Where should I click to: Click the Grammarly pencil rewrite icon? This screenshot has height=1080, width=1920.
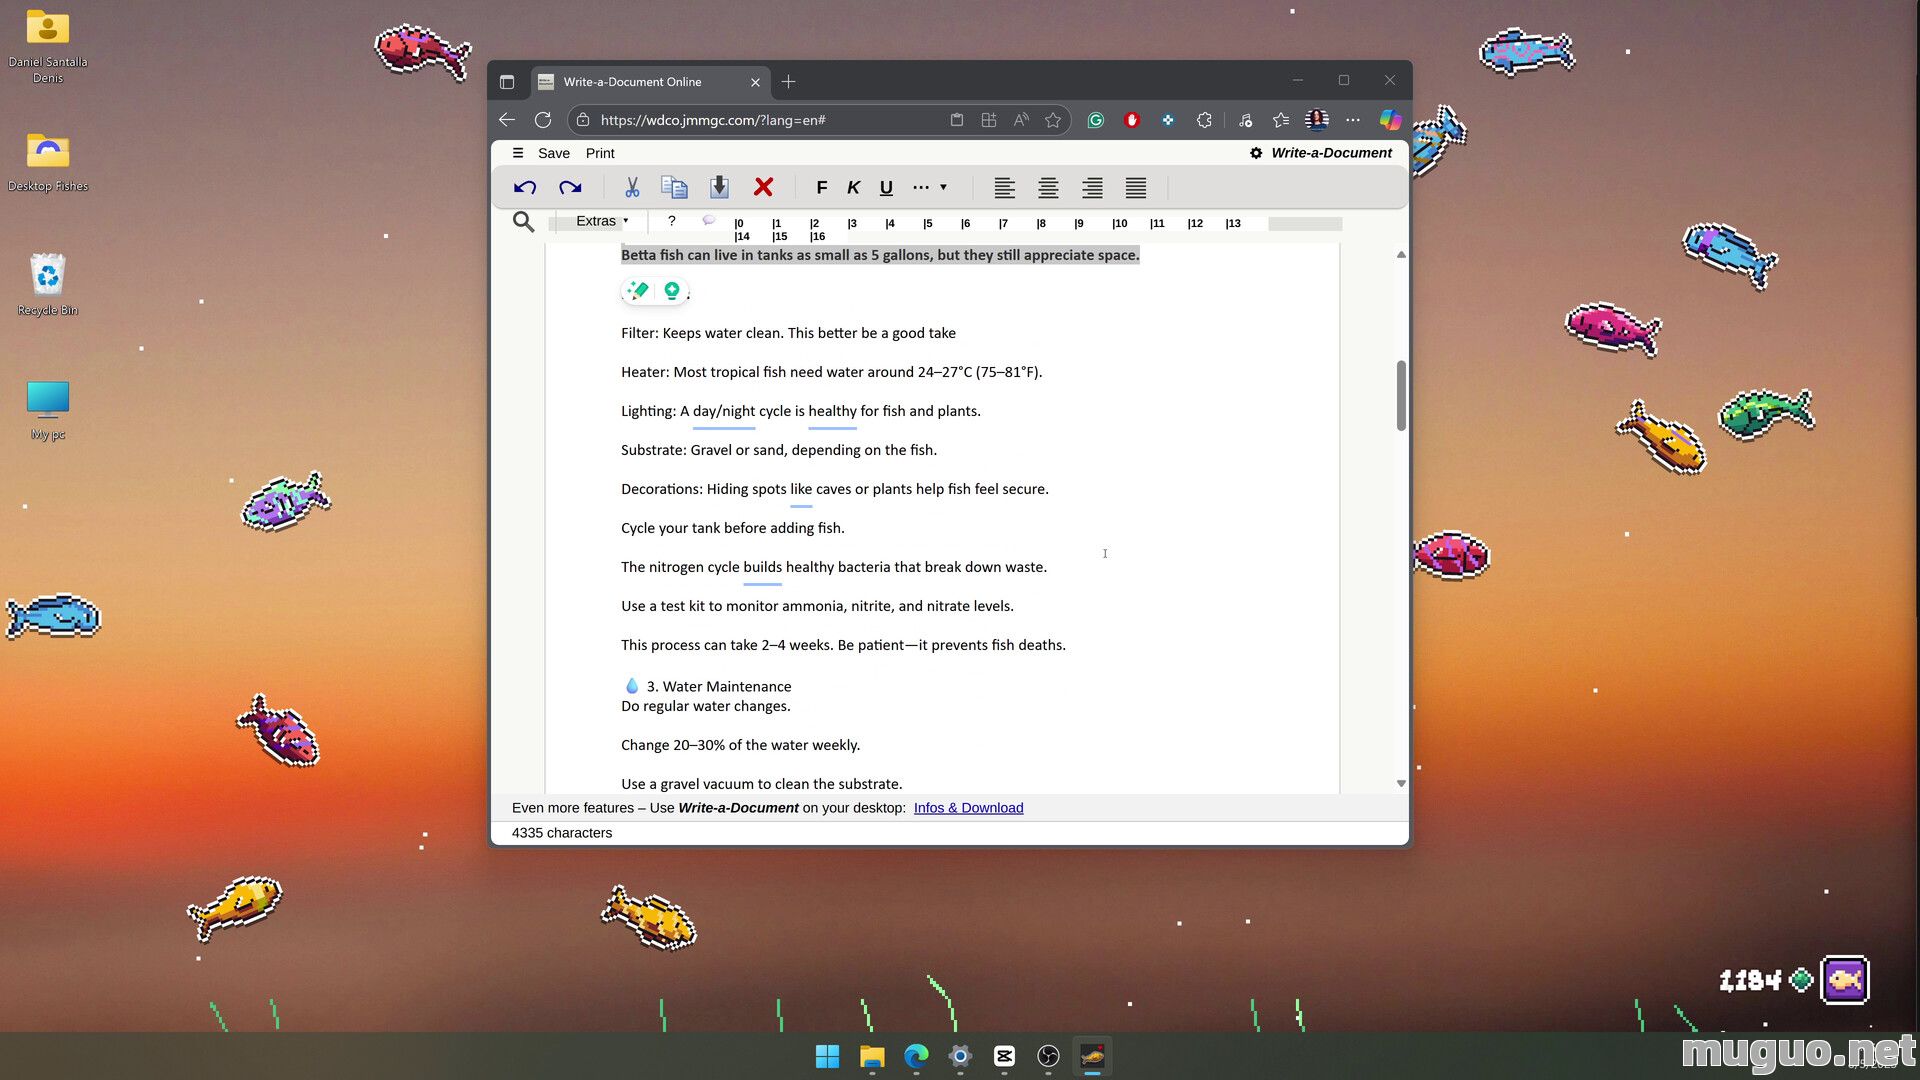pyautogui.click(x=637, y=290)
